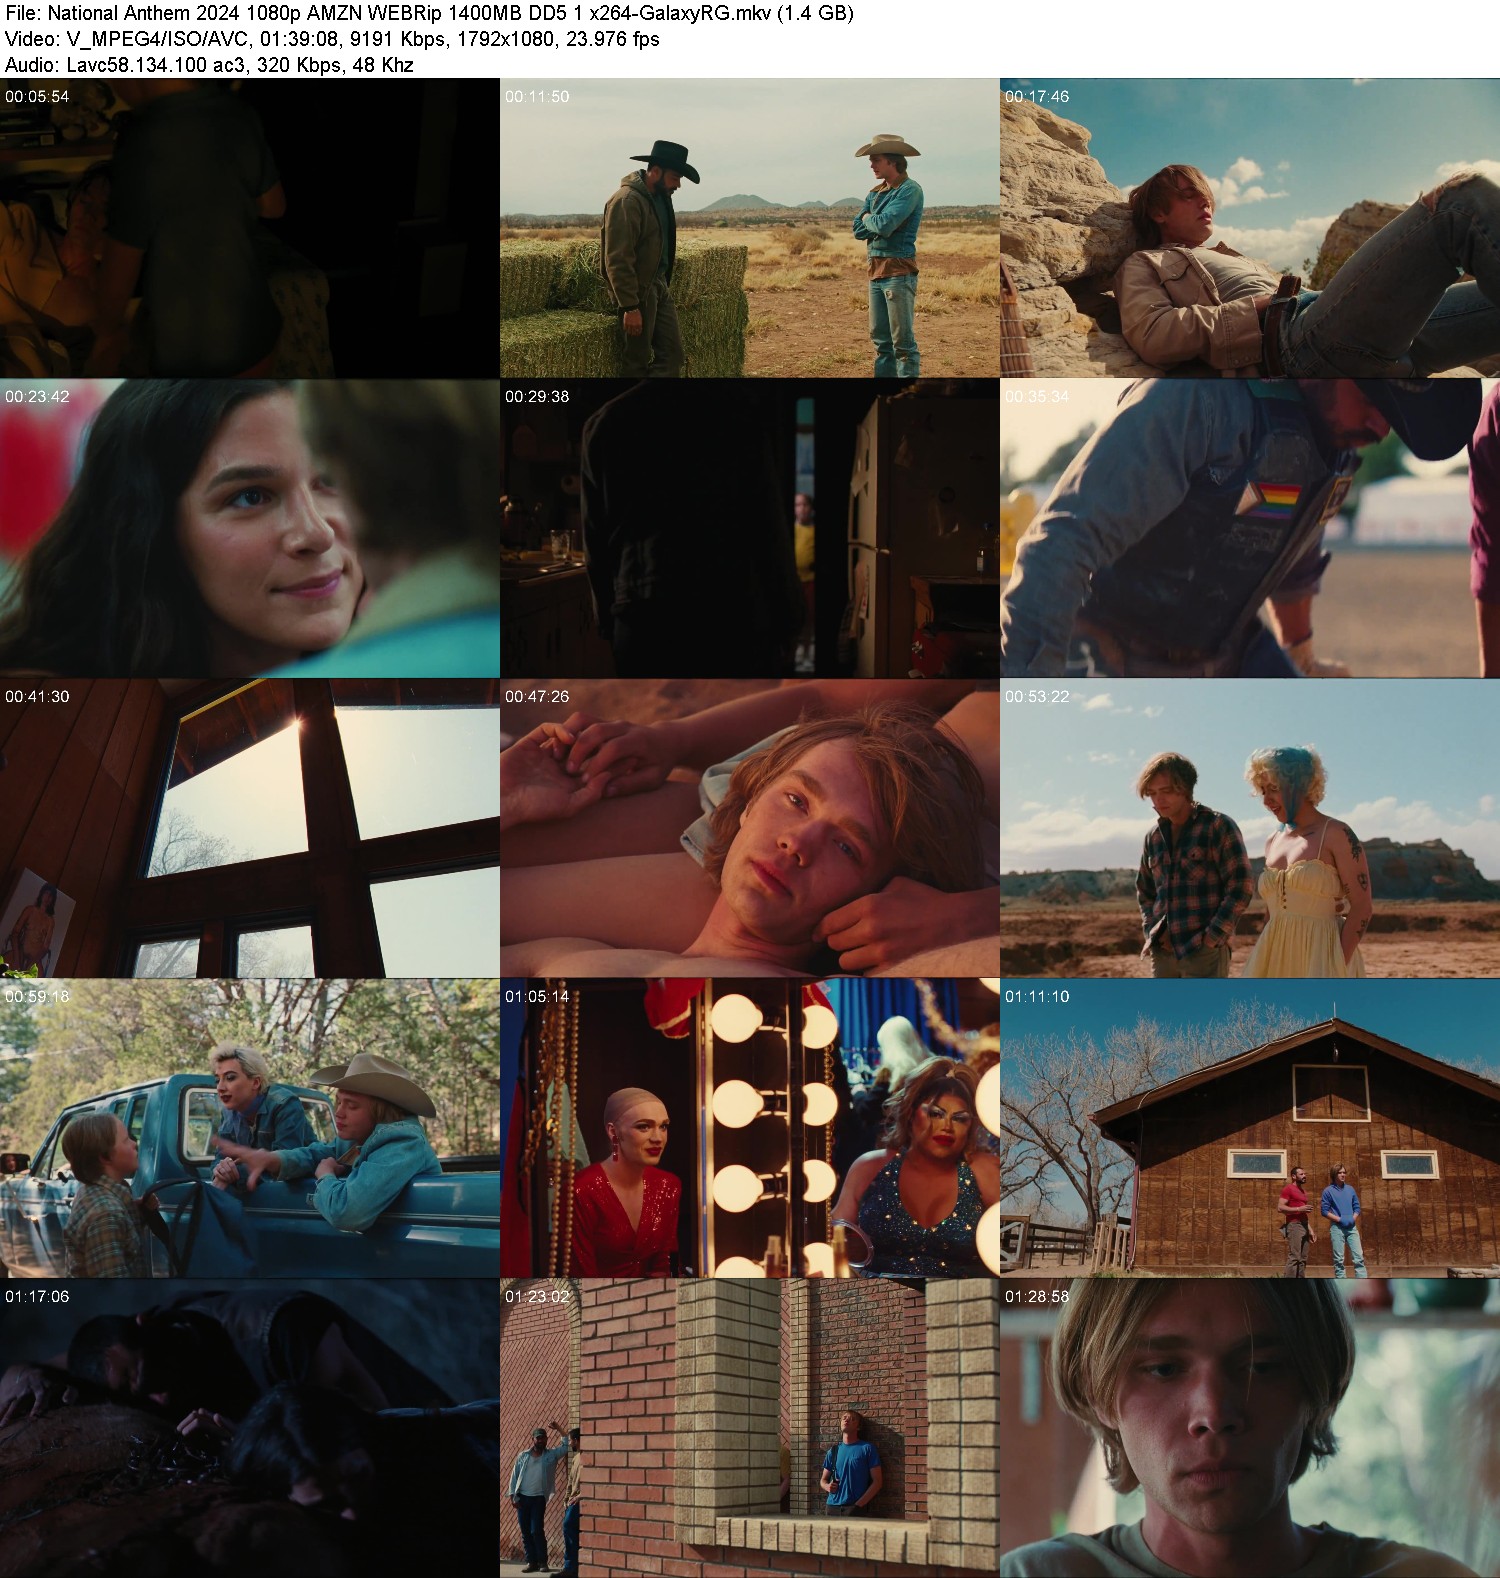Click the 00:41:30 window with sunlight thumbnail
The image size is (1500, 1578).
click(250, 828)
